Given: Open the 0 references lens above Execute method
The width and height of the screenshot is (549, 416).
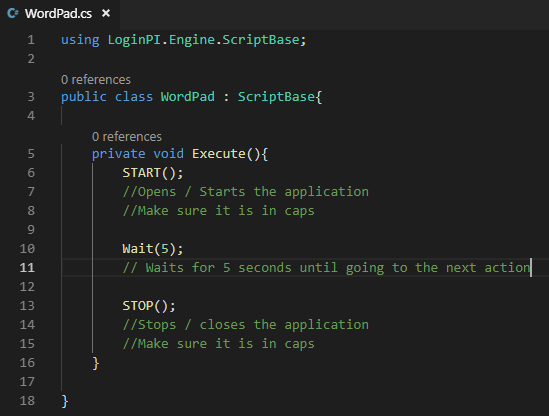Looking at the screenshot, I should coord(127,137).
